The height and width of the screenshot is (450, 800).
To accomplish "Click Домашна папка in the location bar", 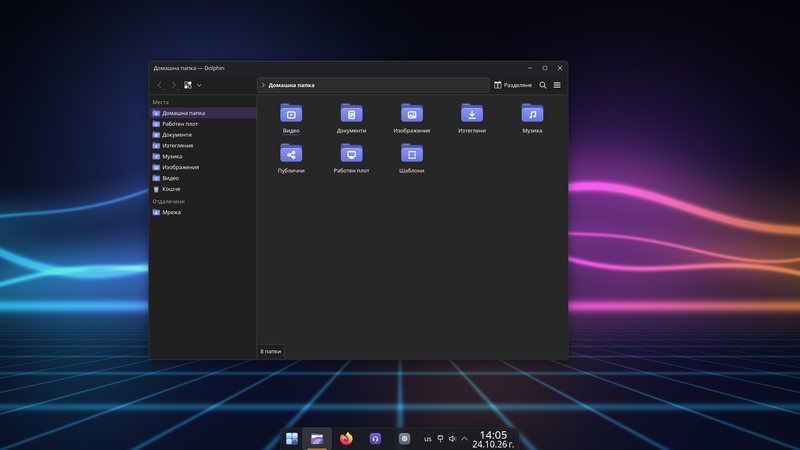I will [x=291, y=85].
